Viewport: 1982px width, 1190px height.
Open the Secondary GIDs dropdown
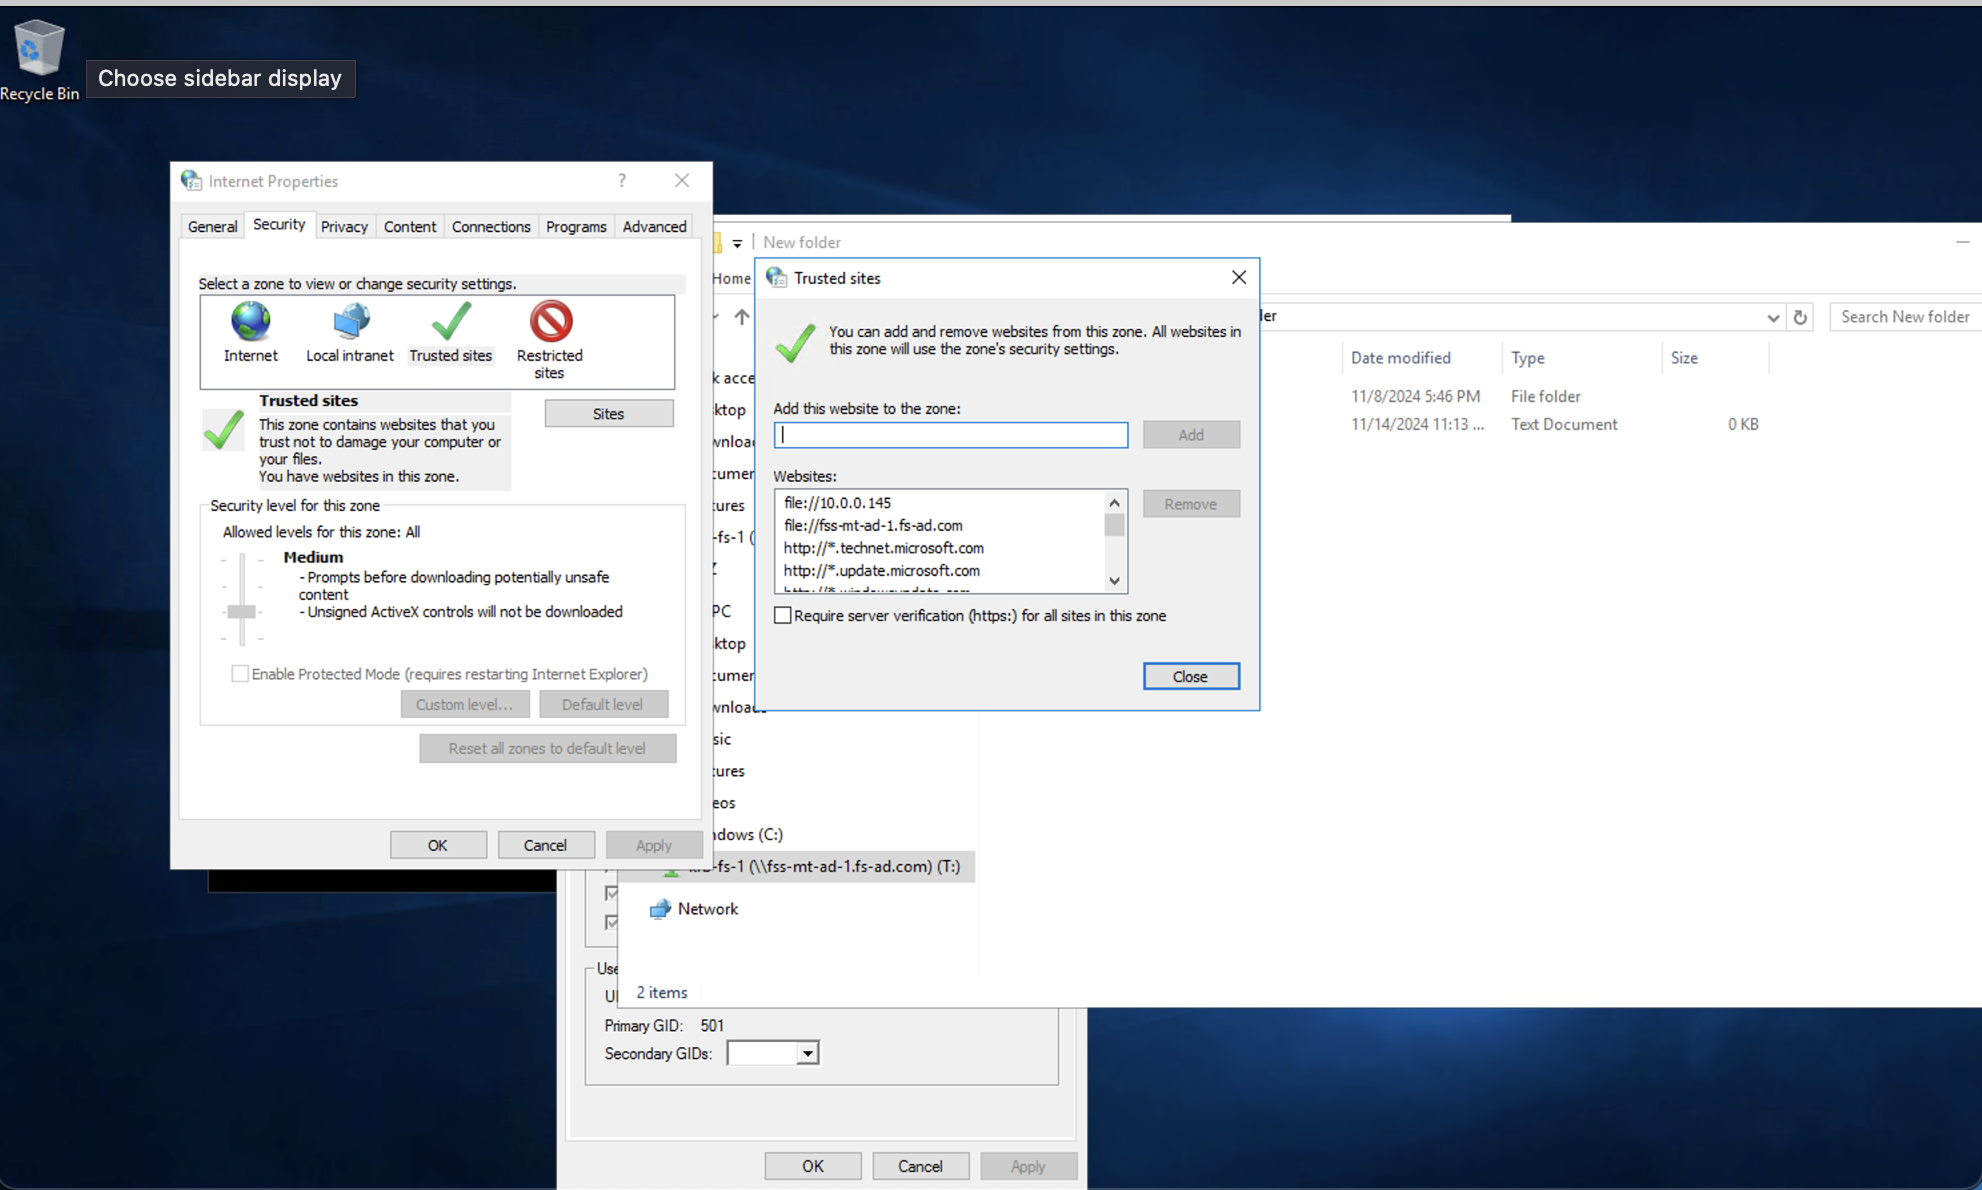806,1052
